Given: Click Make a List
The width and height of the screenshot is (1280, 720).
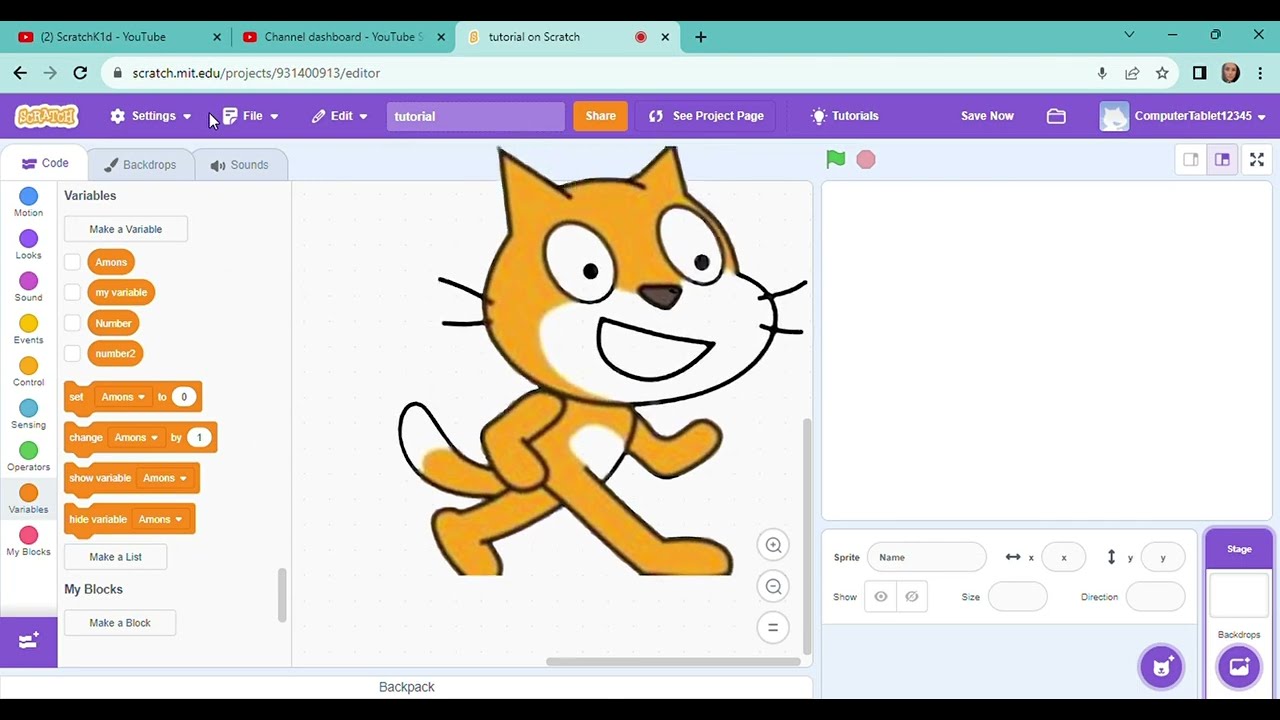Looking at the screenshot, I should 115,557.
